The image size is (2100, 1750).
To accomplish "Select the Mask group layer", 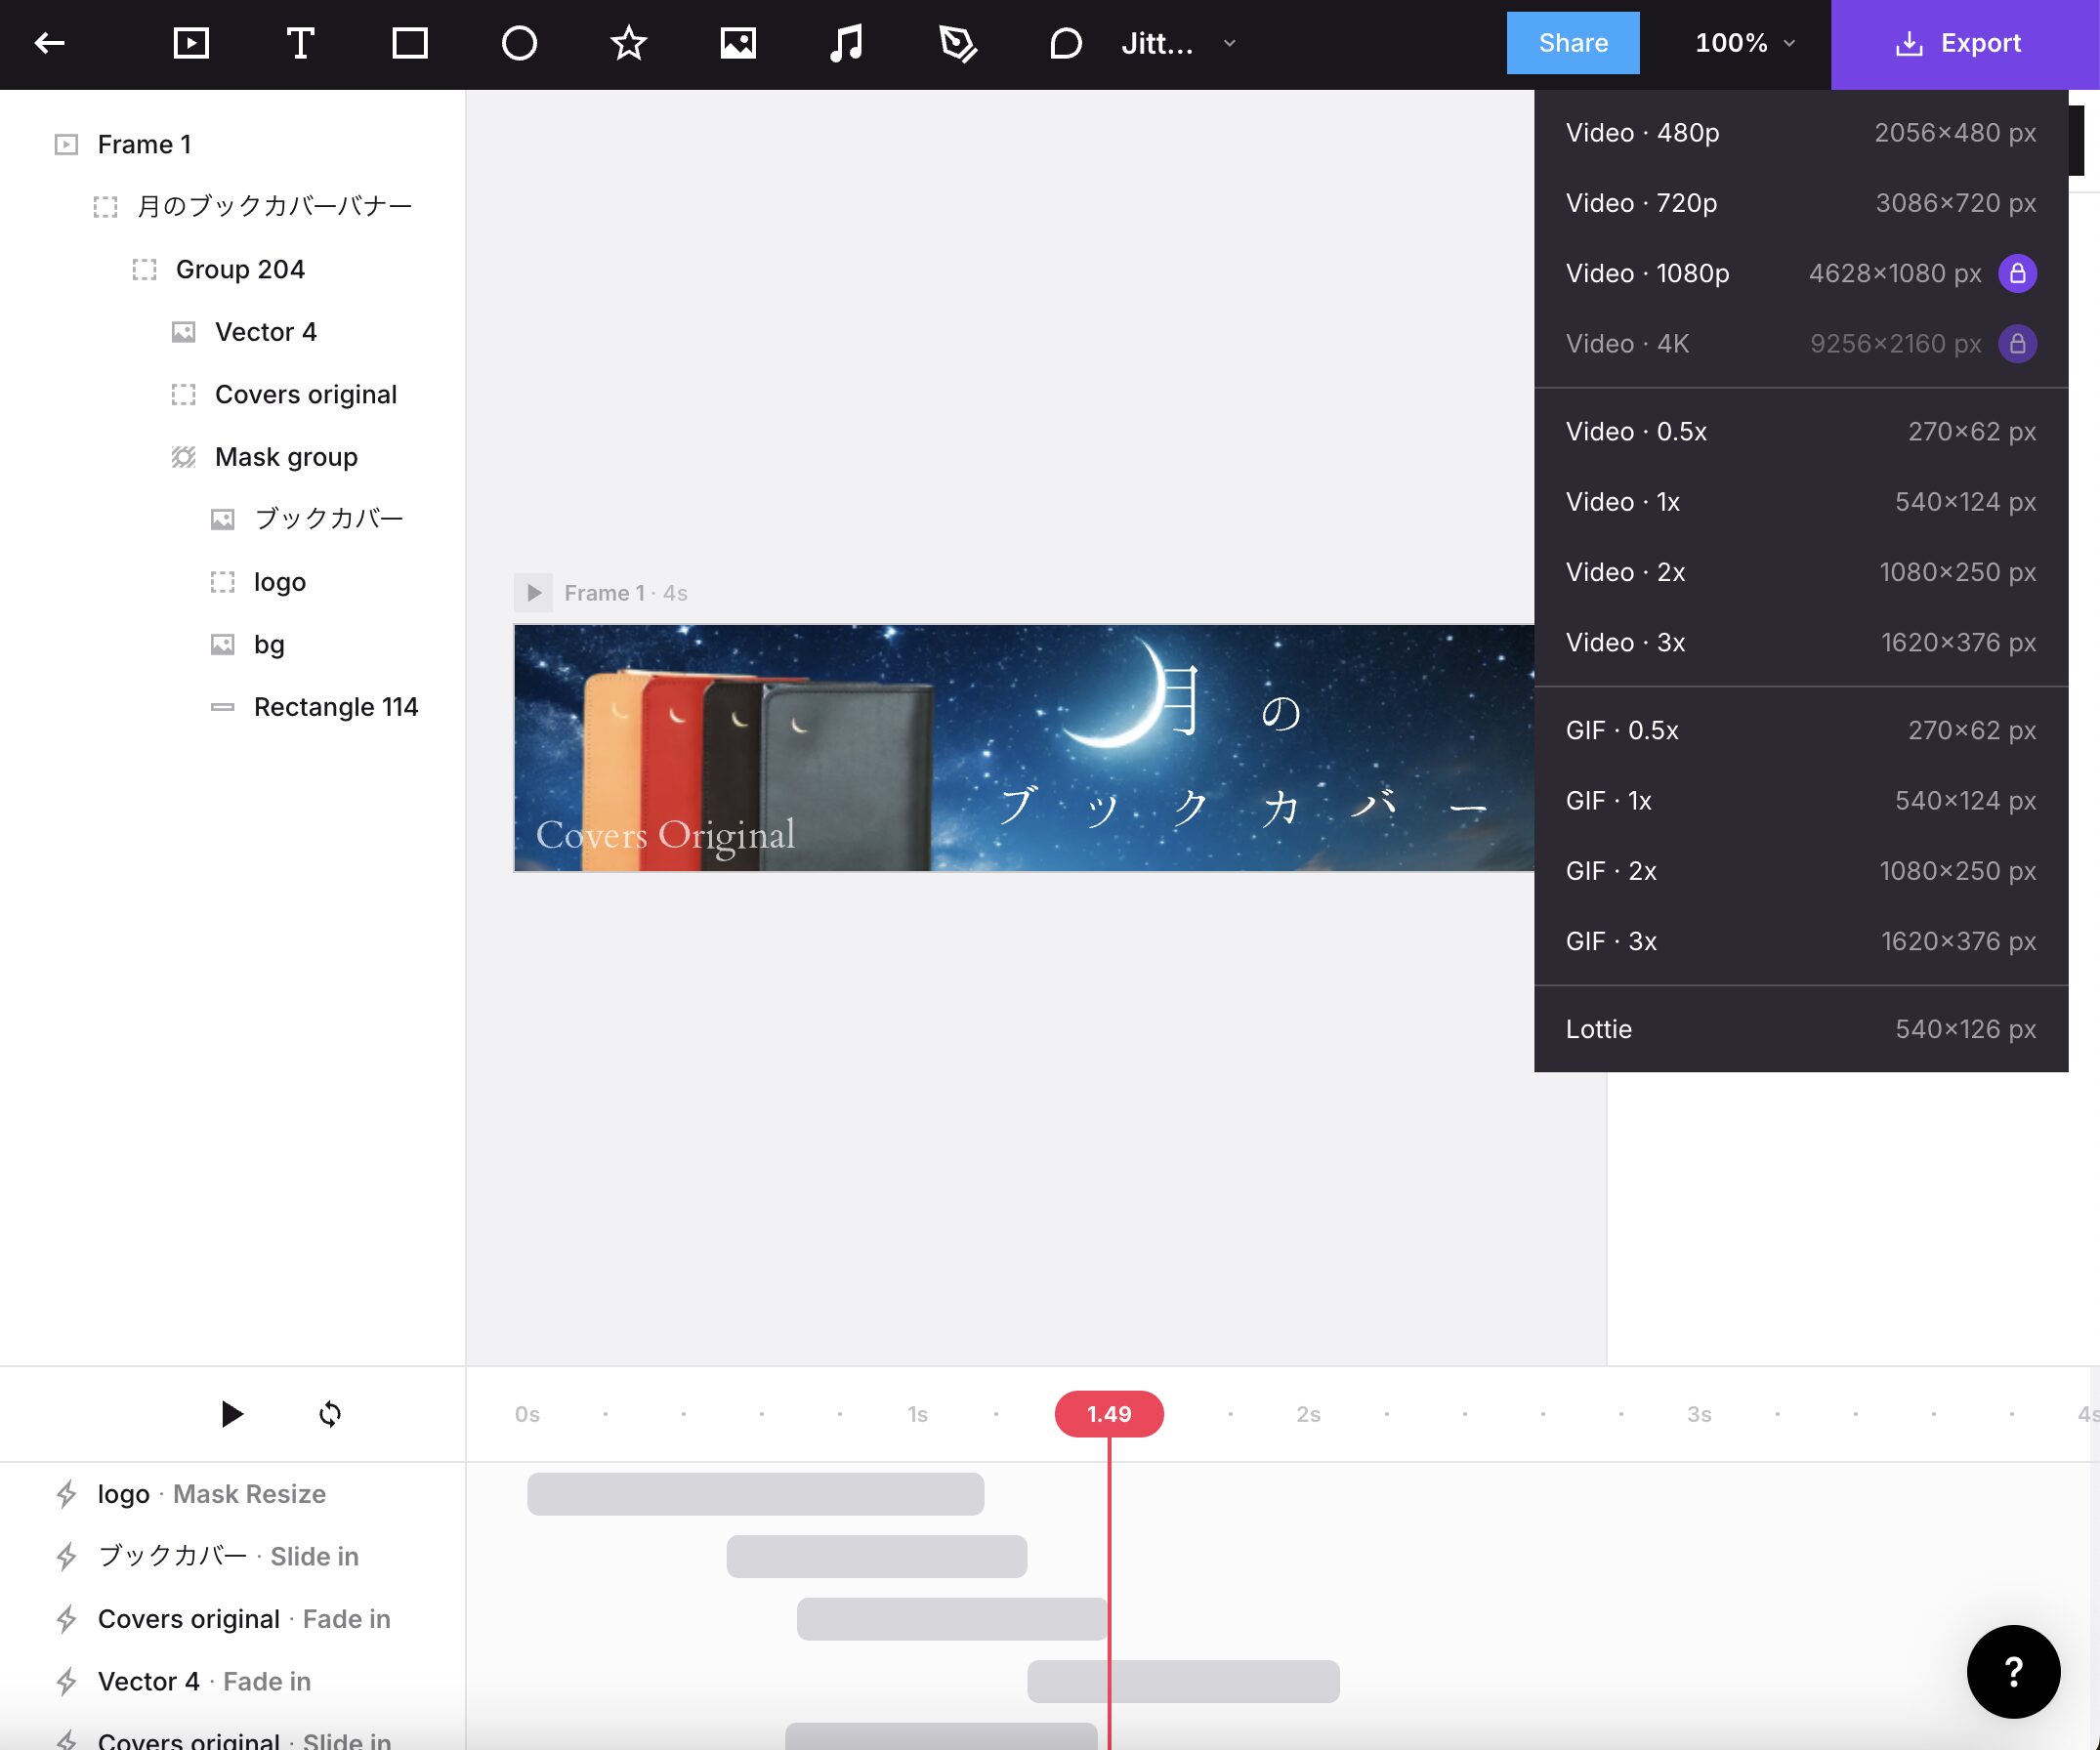I will (x=286, y=457).
